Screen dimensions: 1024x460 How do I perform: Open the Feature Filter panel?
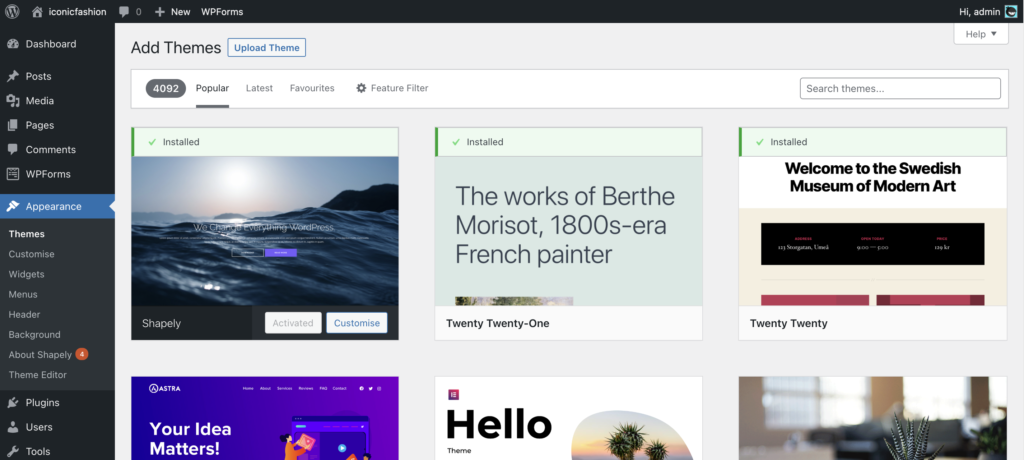pos(392,88)
